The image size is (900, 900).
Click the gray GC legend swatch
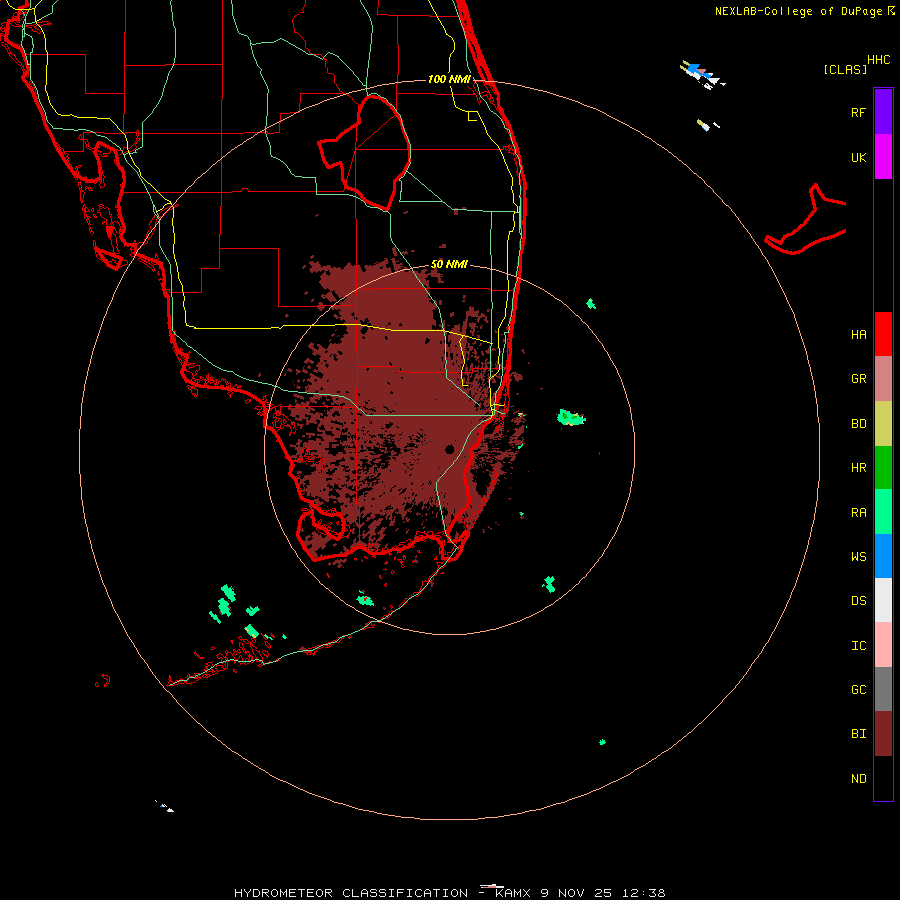point(883,689)
